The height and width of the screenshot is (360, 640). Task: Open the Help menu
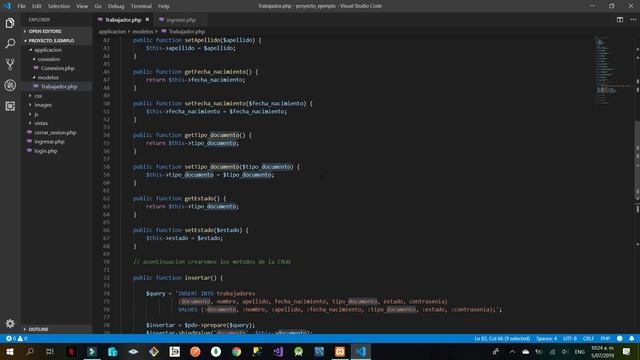[x=164, y=6]
